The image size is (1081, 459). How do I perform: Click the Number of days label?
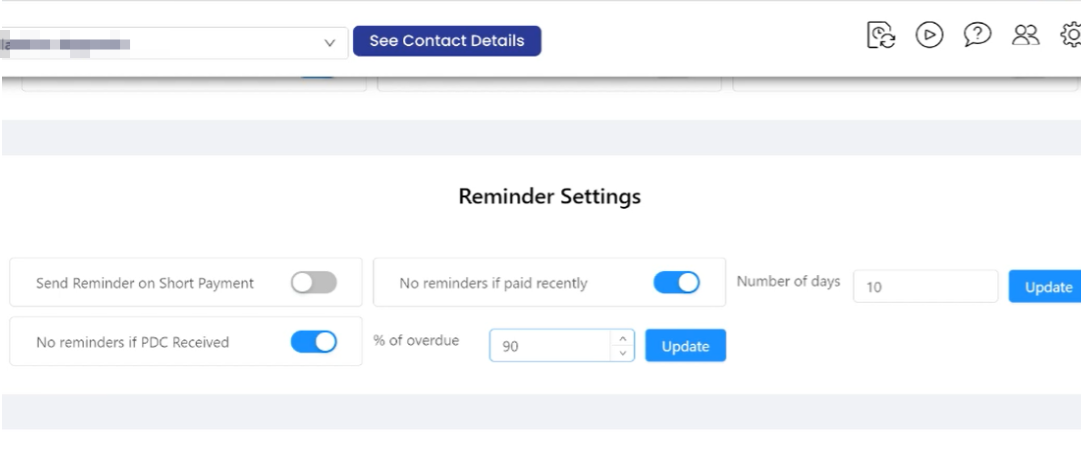click(x=789, y=281)
